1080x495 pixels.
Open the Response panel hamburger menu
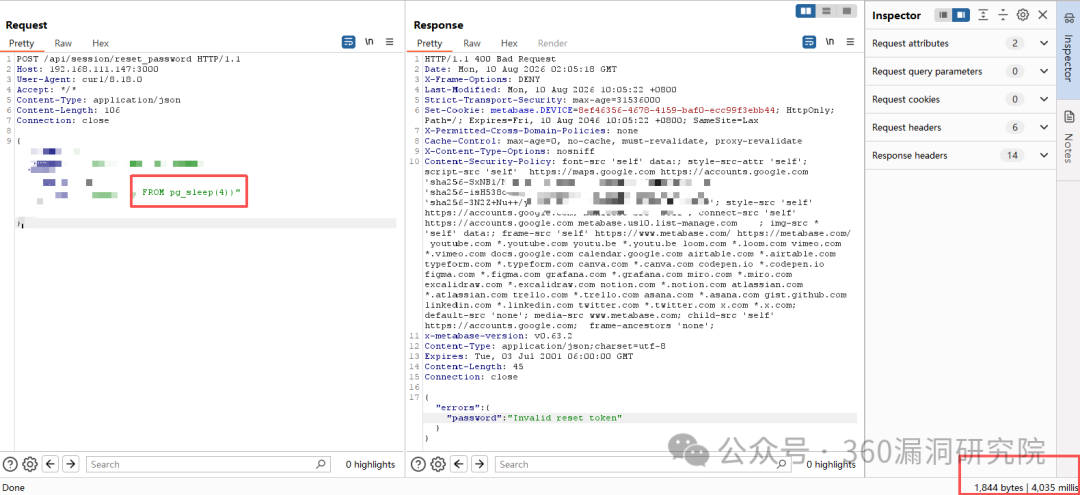(x=850, y=42)
